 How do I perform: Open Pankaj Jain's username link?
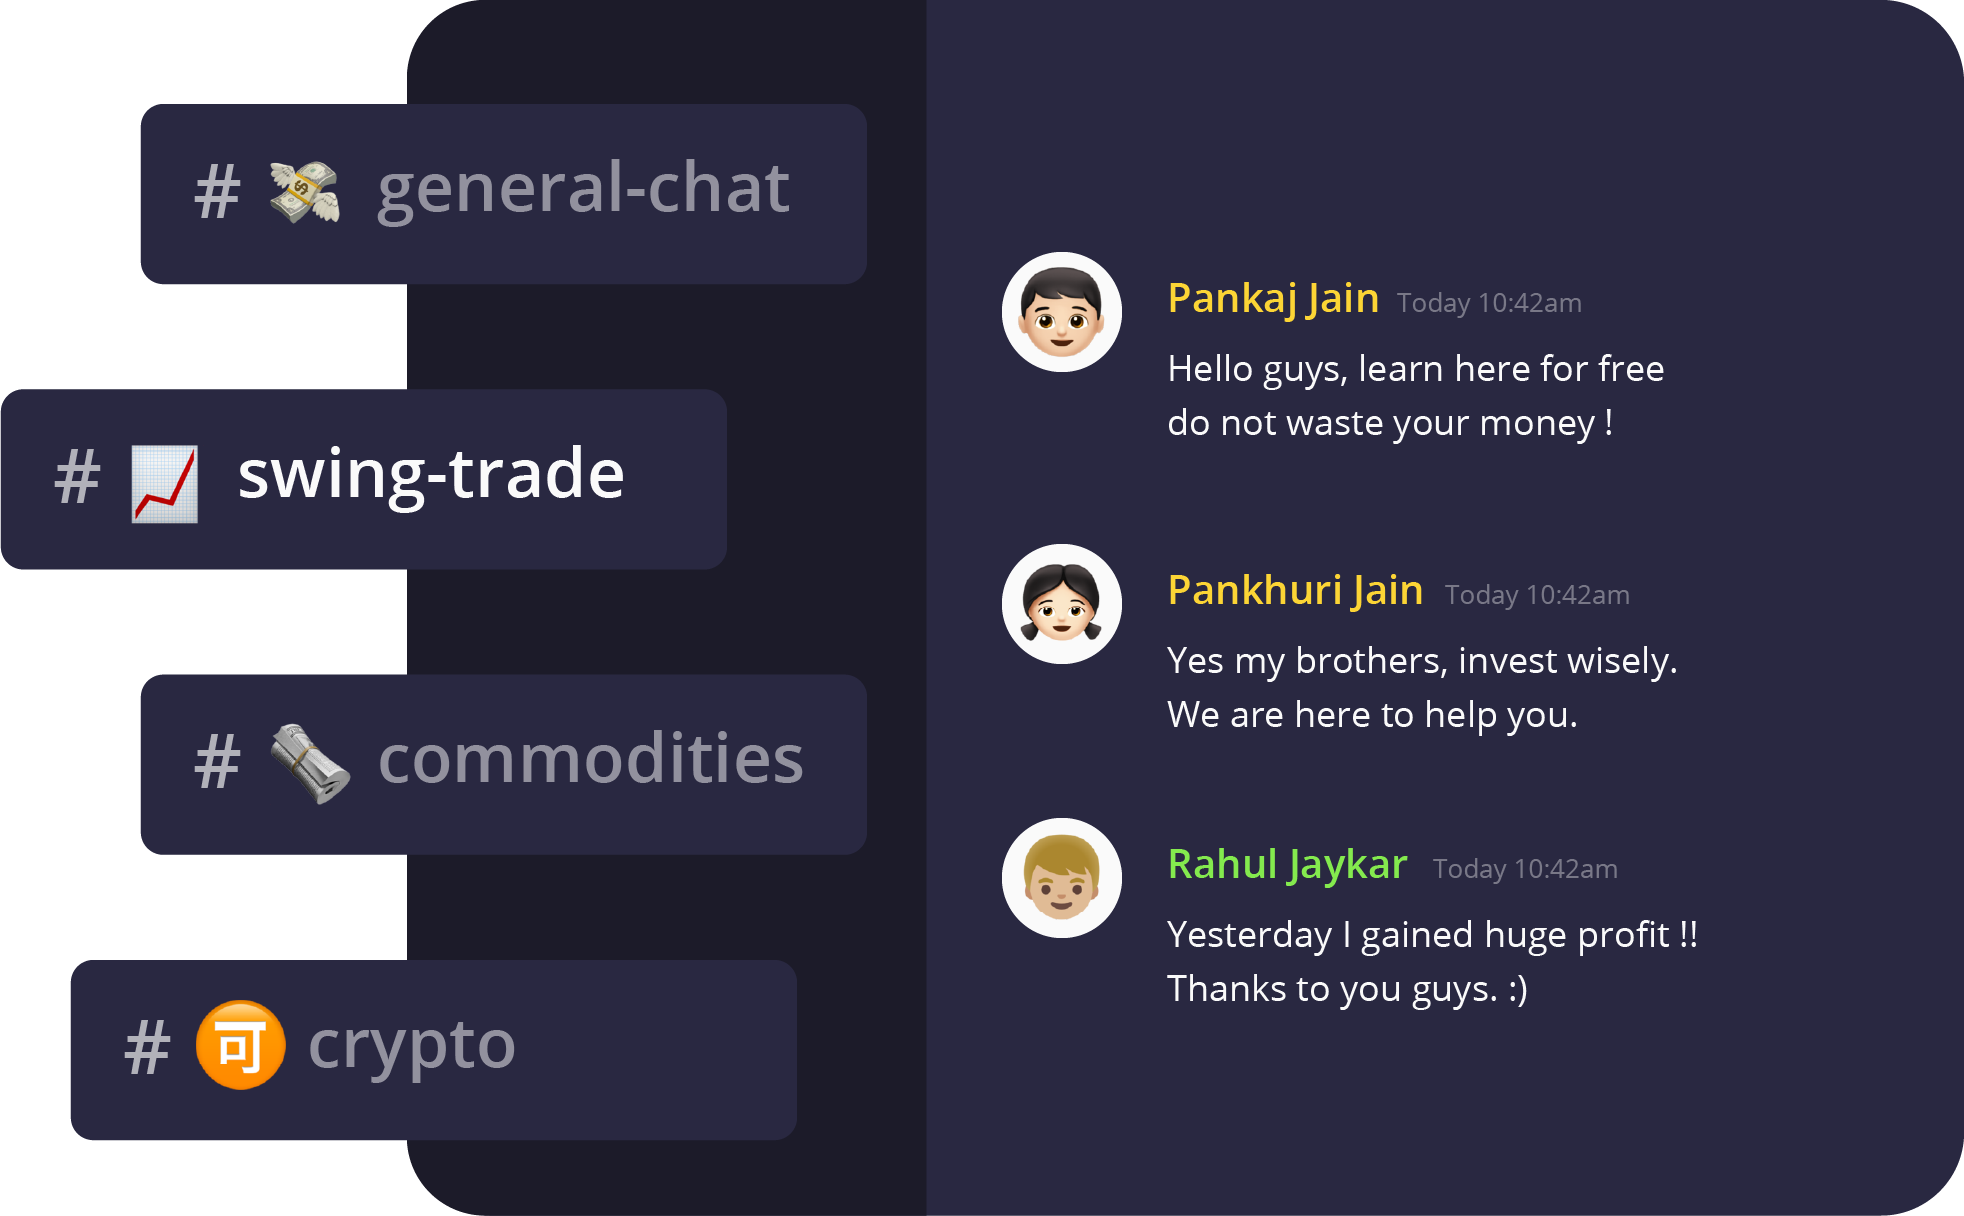click(1273, 299)
